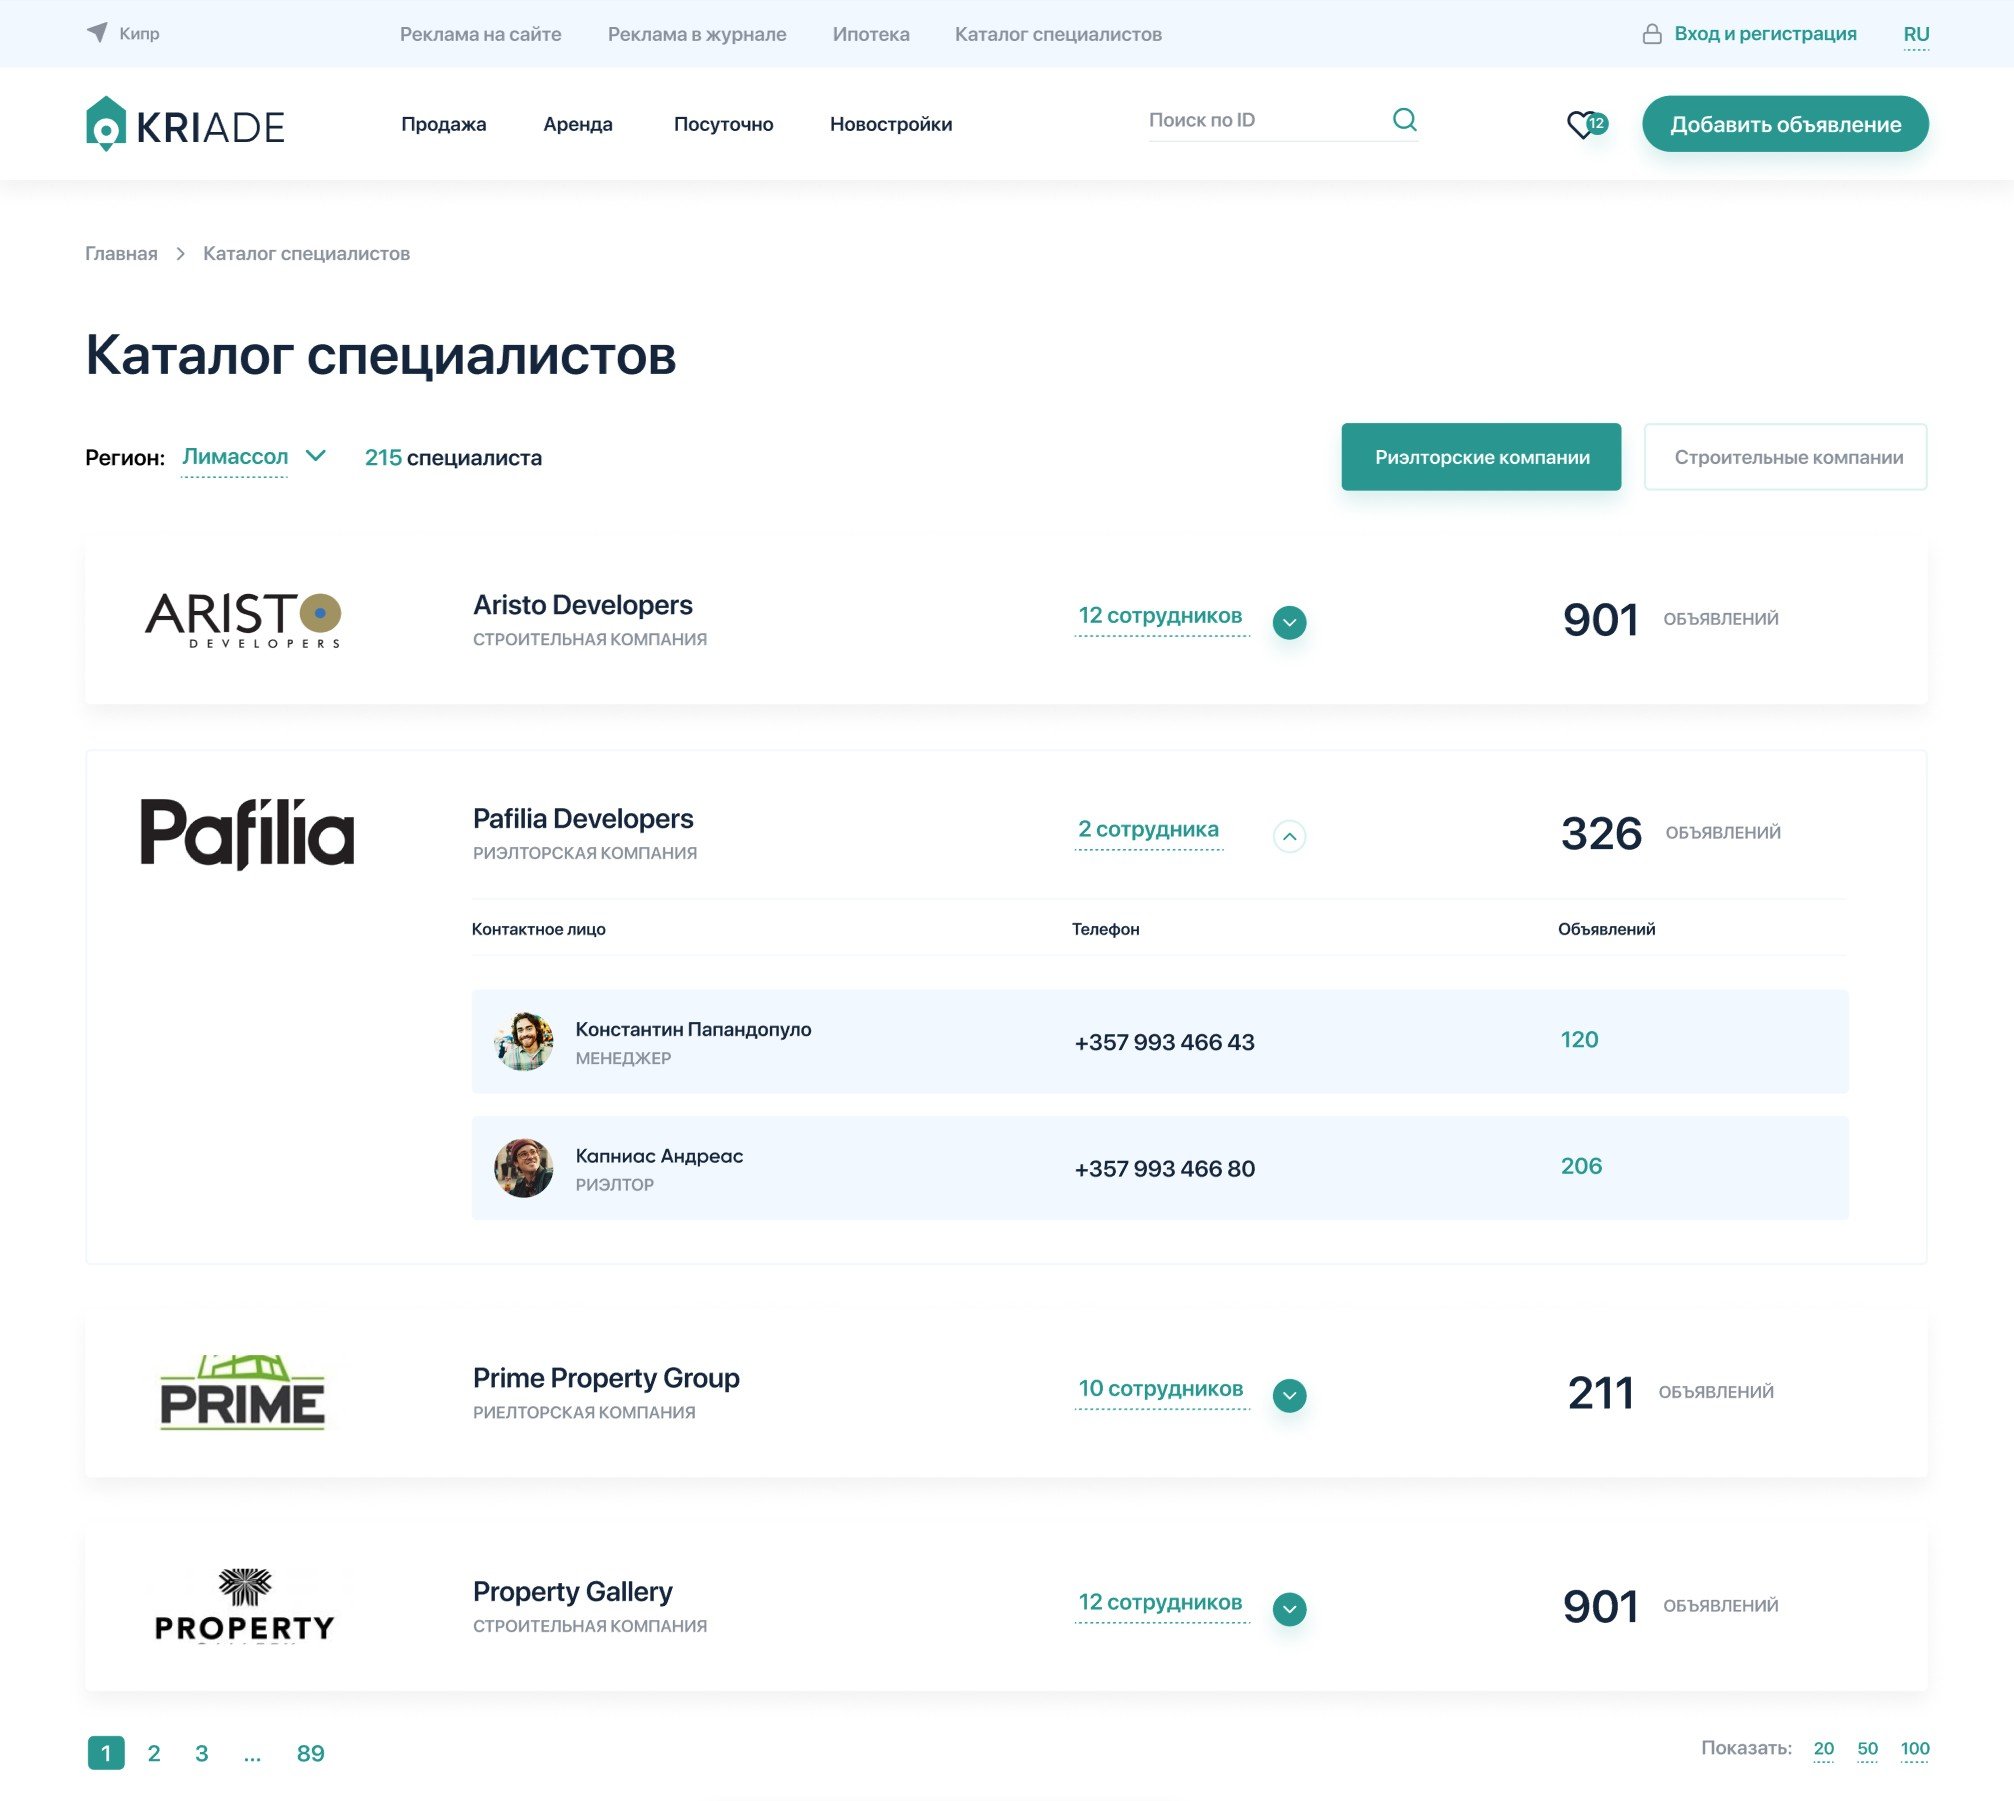Click Константин Пападопуло's avatar photo
Screen dimensions: 2014x1801
(523, 1041)
